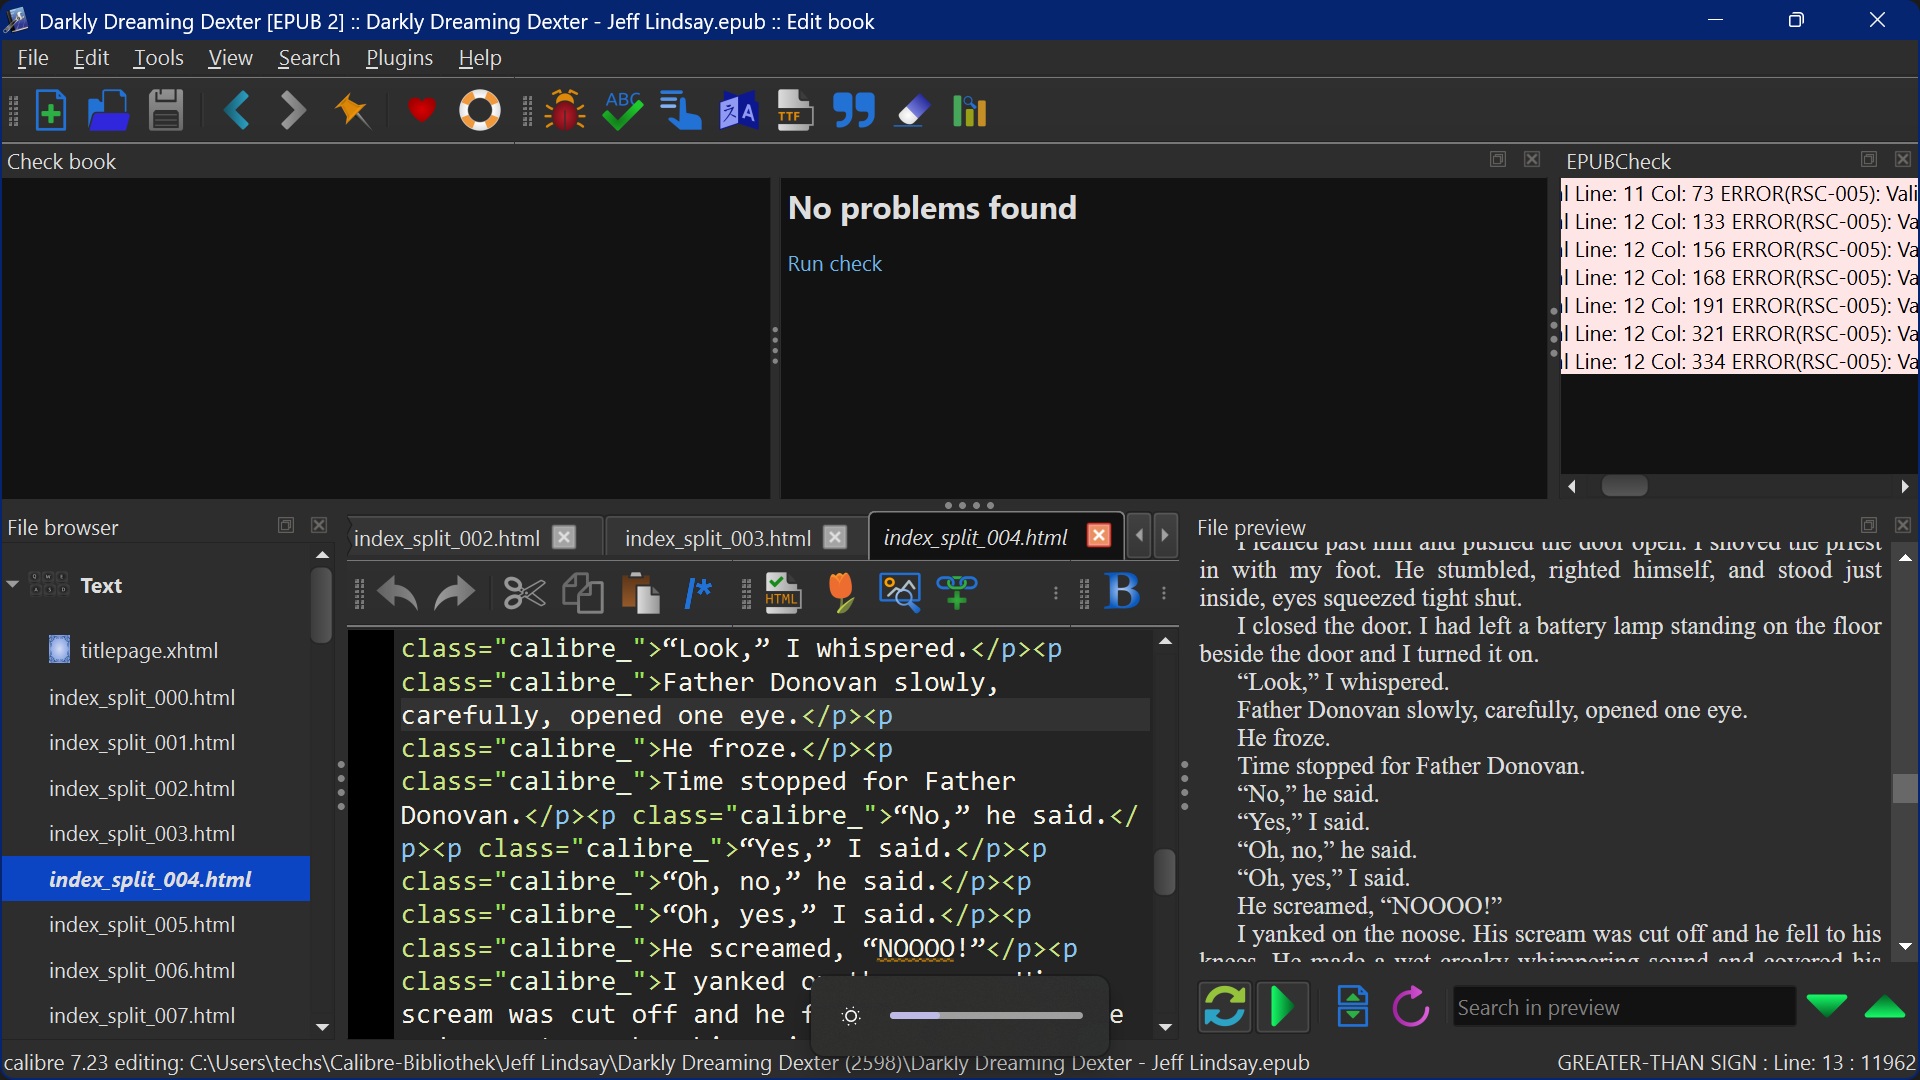Click the insert hyperlink chain icon
Screen dimensions: 1920x1080
(957, 593)
